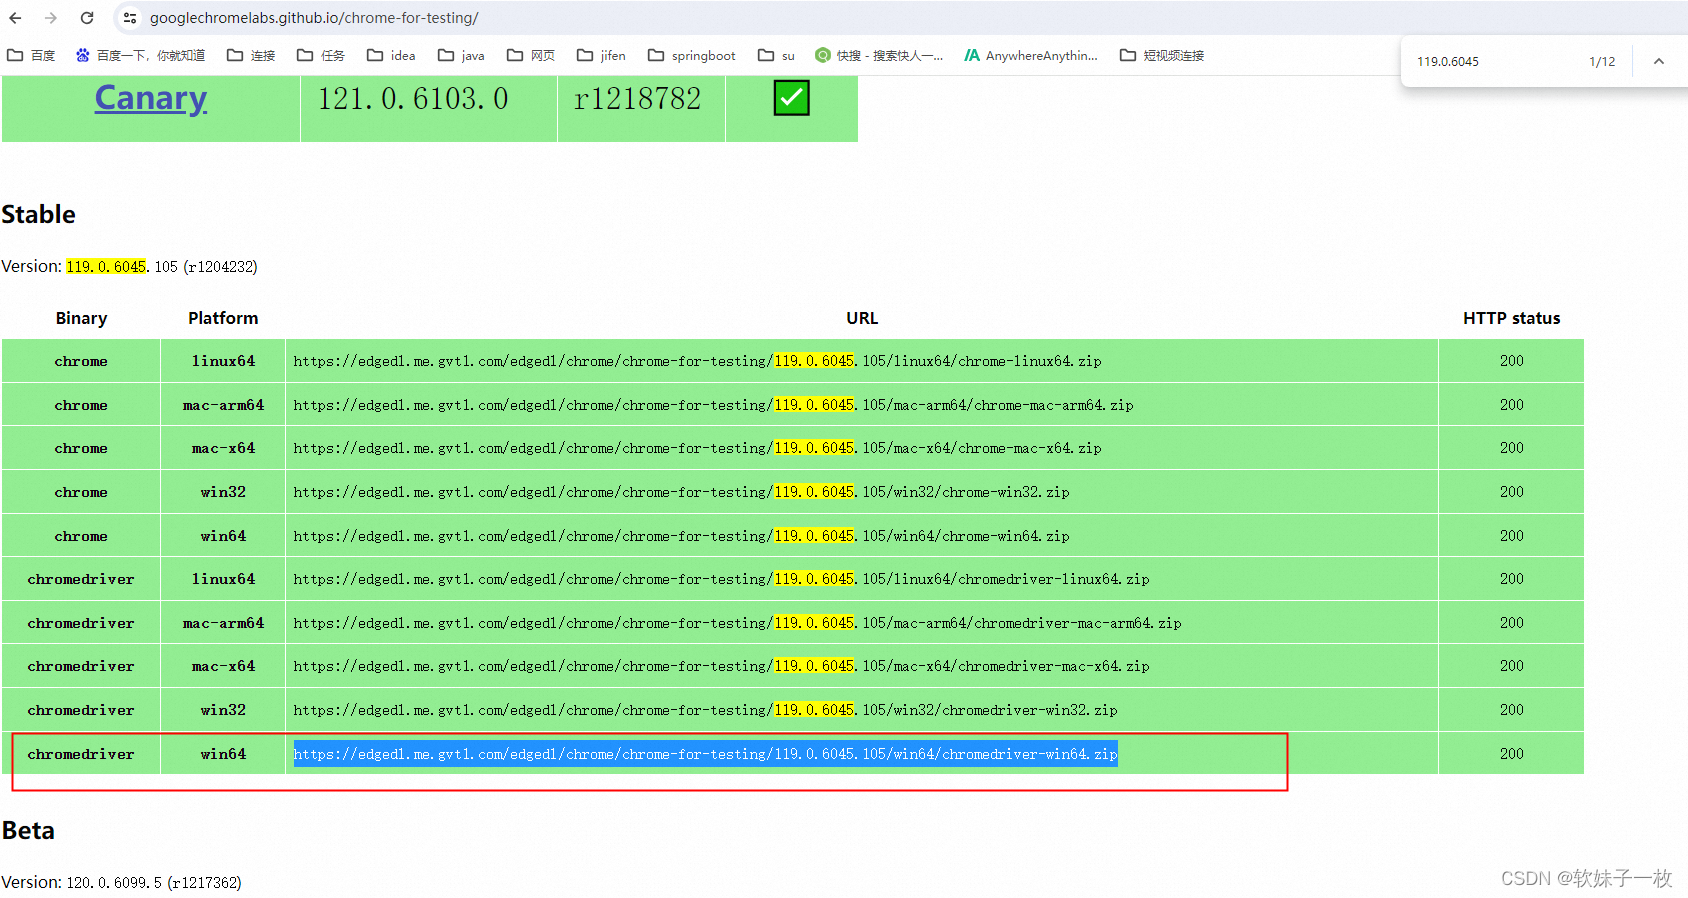
Task: Open the su bookmark folder
Action: (776, 56)
